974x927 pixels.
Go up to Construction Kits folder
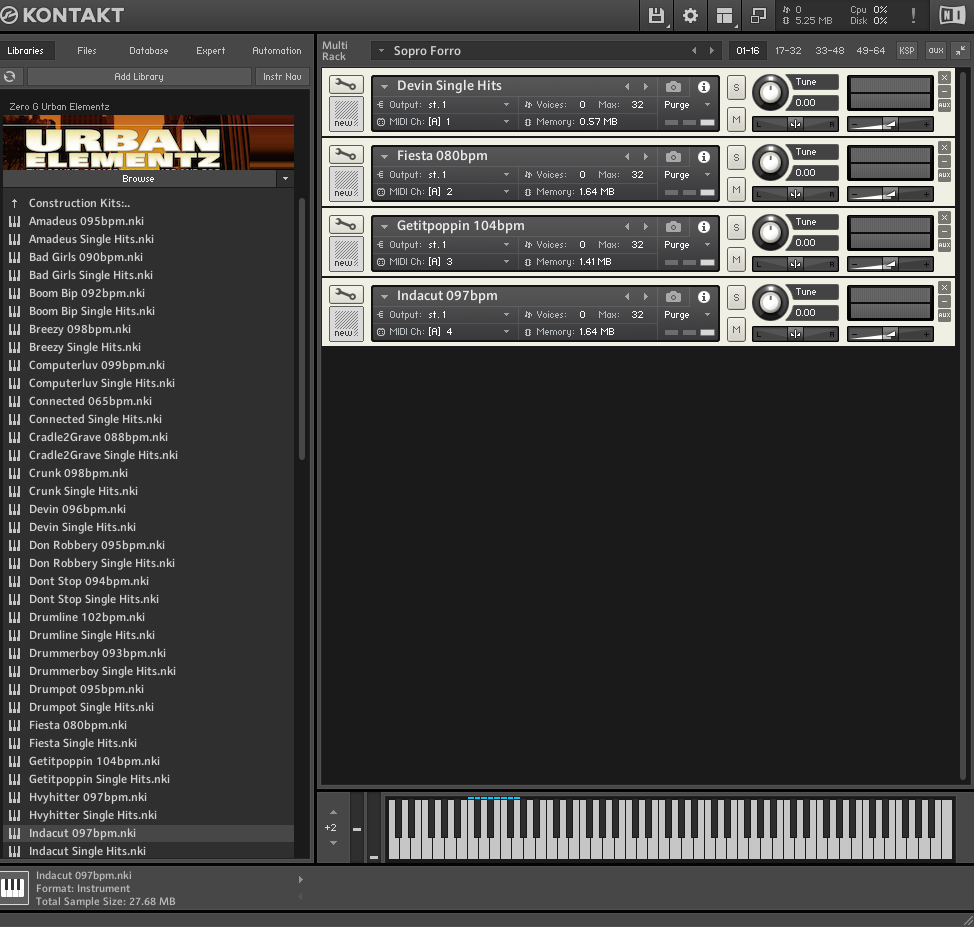coord(79,203)
